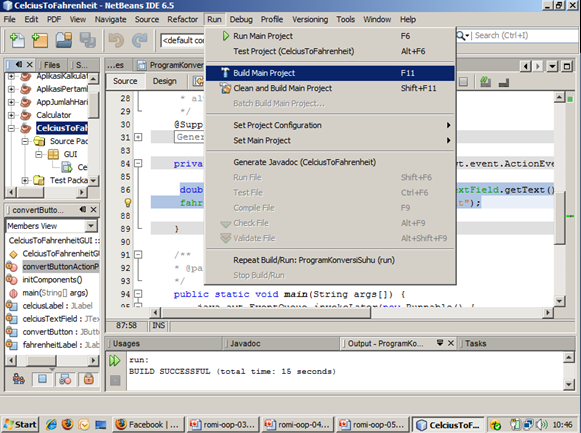The height and width of the screenshot is (433, 581).
Task: Open the ProgramKonver... editor tab
Action: [x=170, y=65]
